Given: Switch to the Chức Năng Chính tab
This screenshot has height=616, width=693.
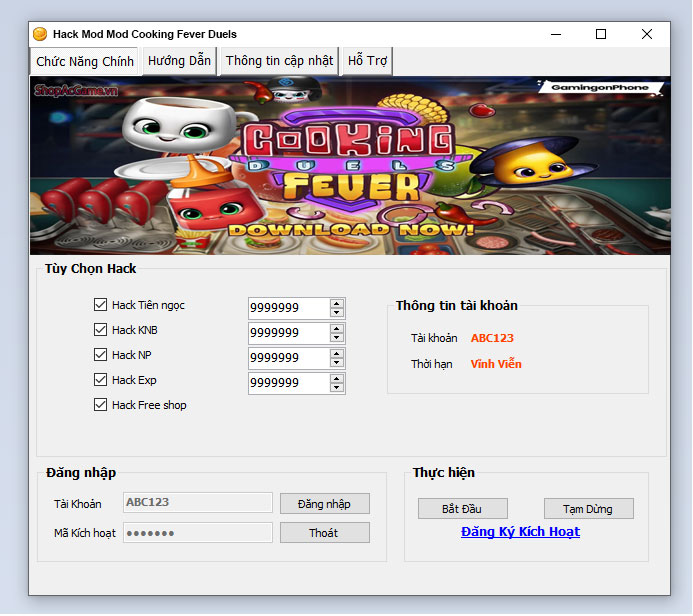Looking at the screenshot, I should (85, 61).
